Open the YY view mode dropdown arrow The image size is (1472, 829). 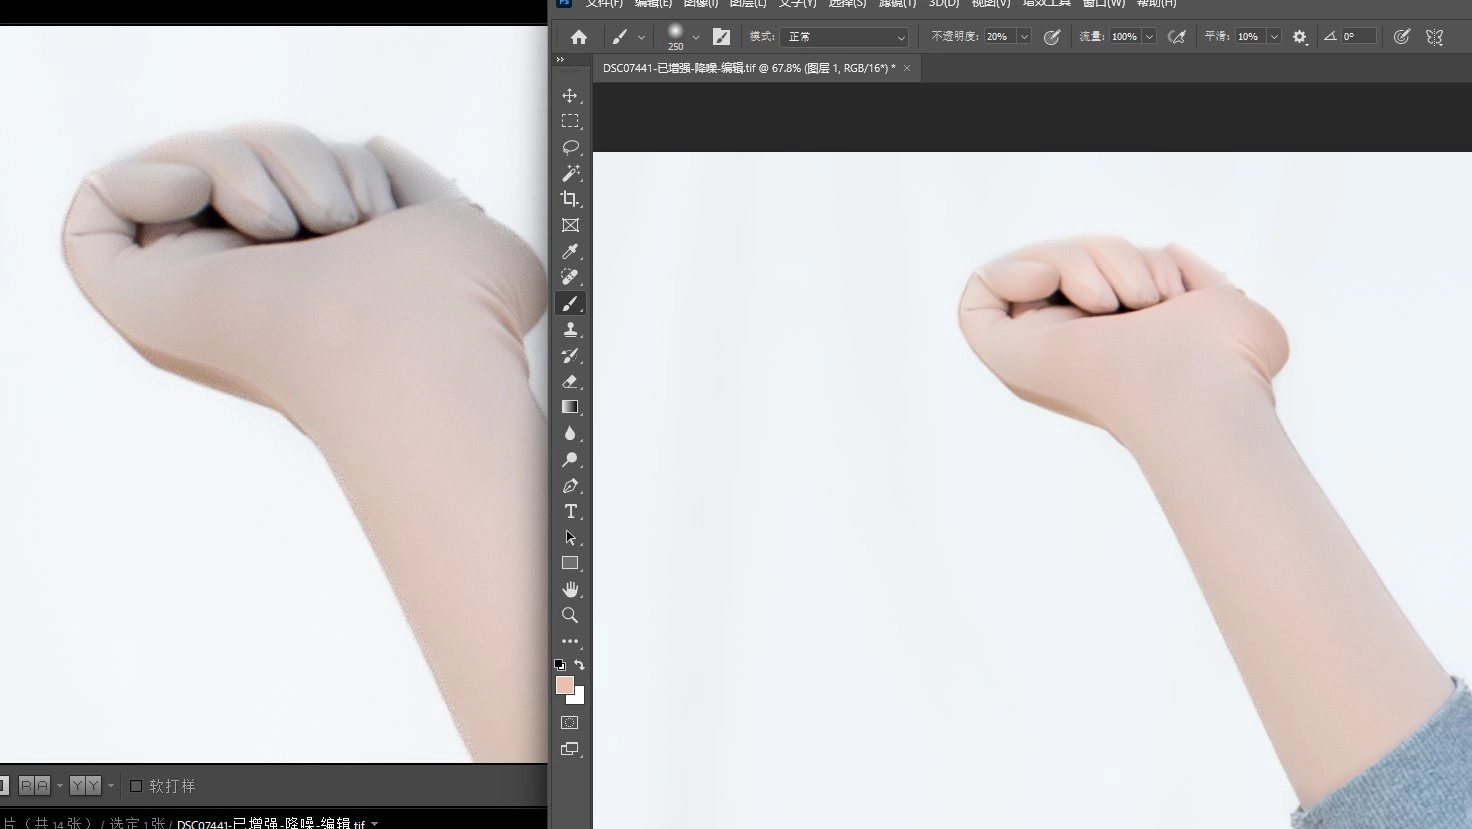tap(110, 786)
